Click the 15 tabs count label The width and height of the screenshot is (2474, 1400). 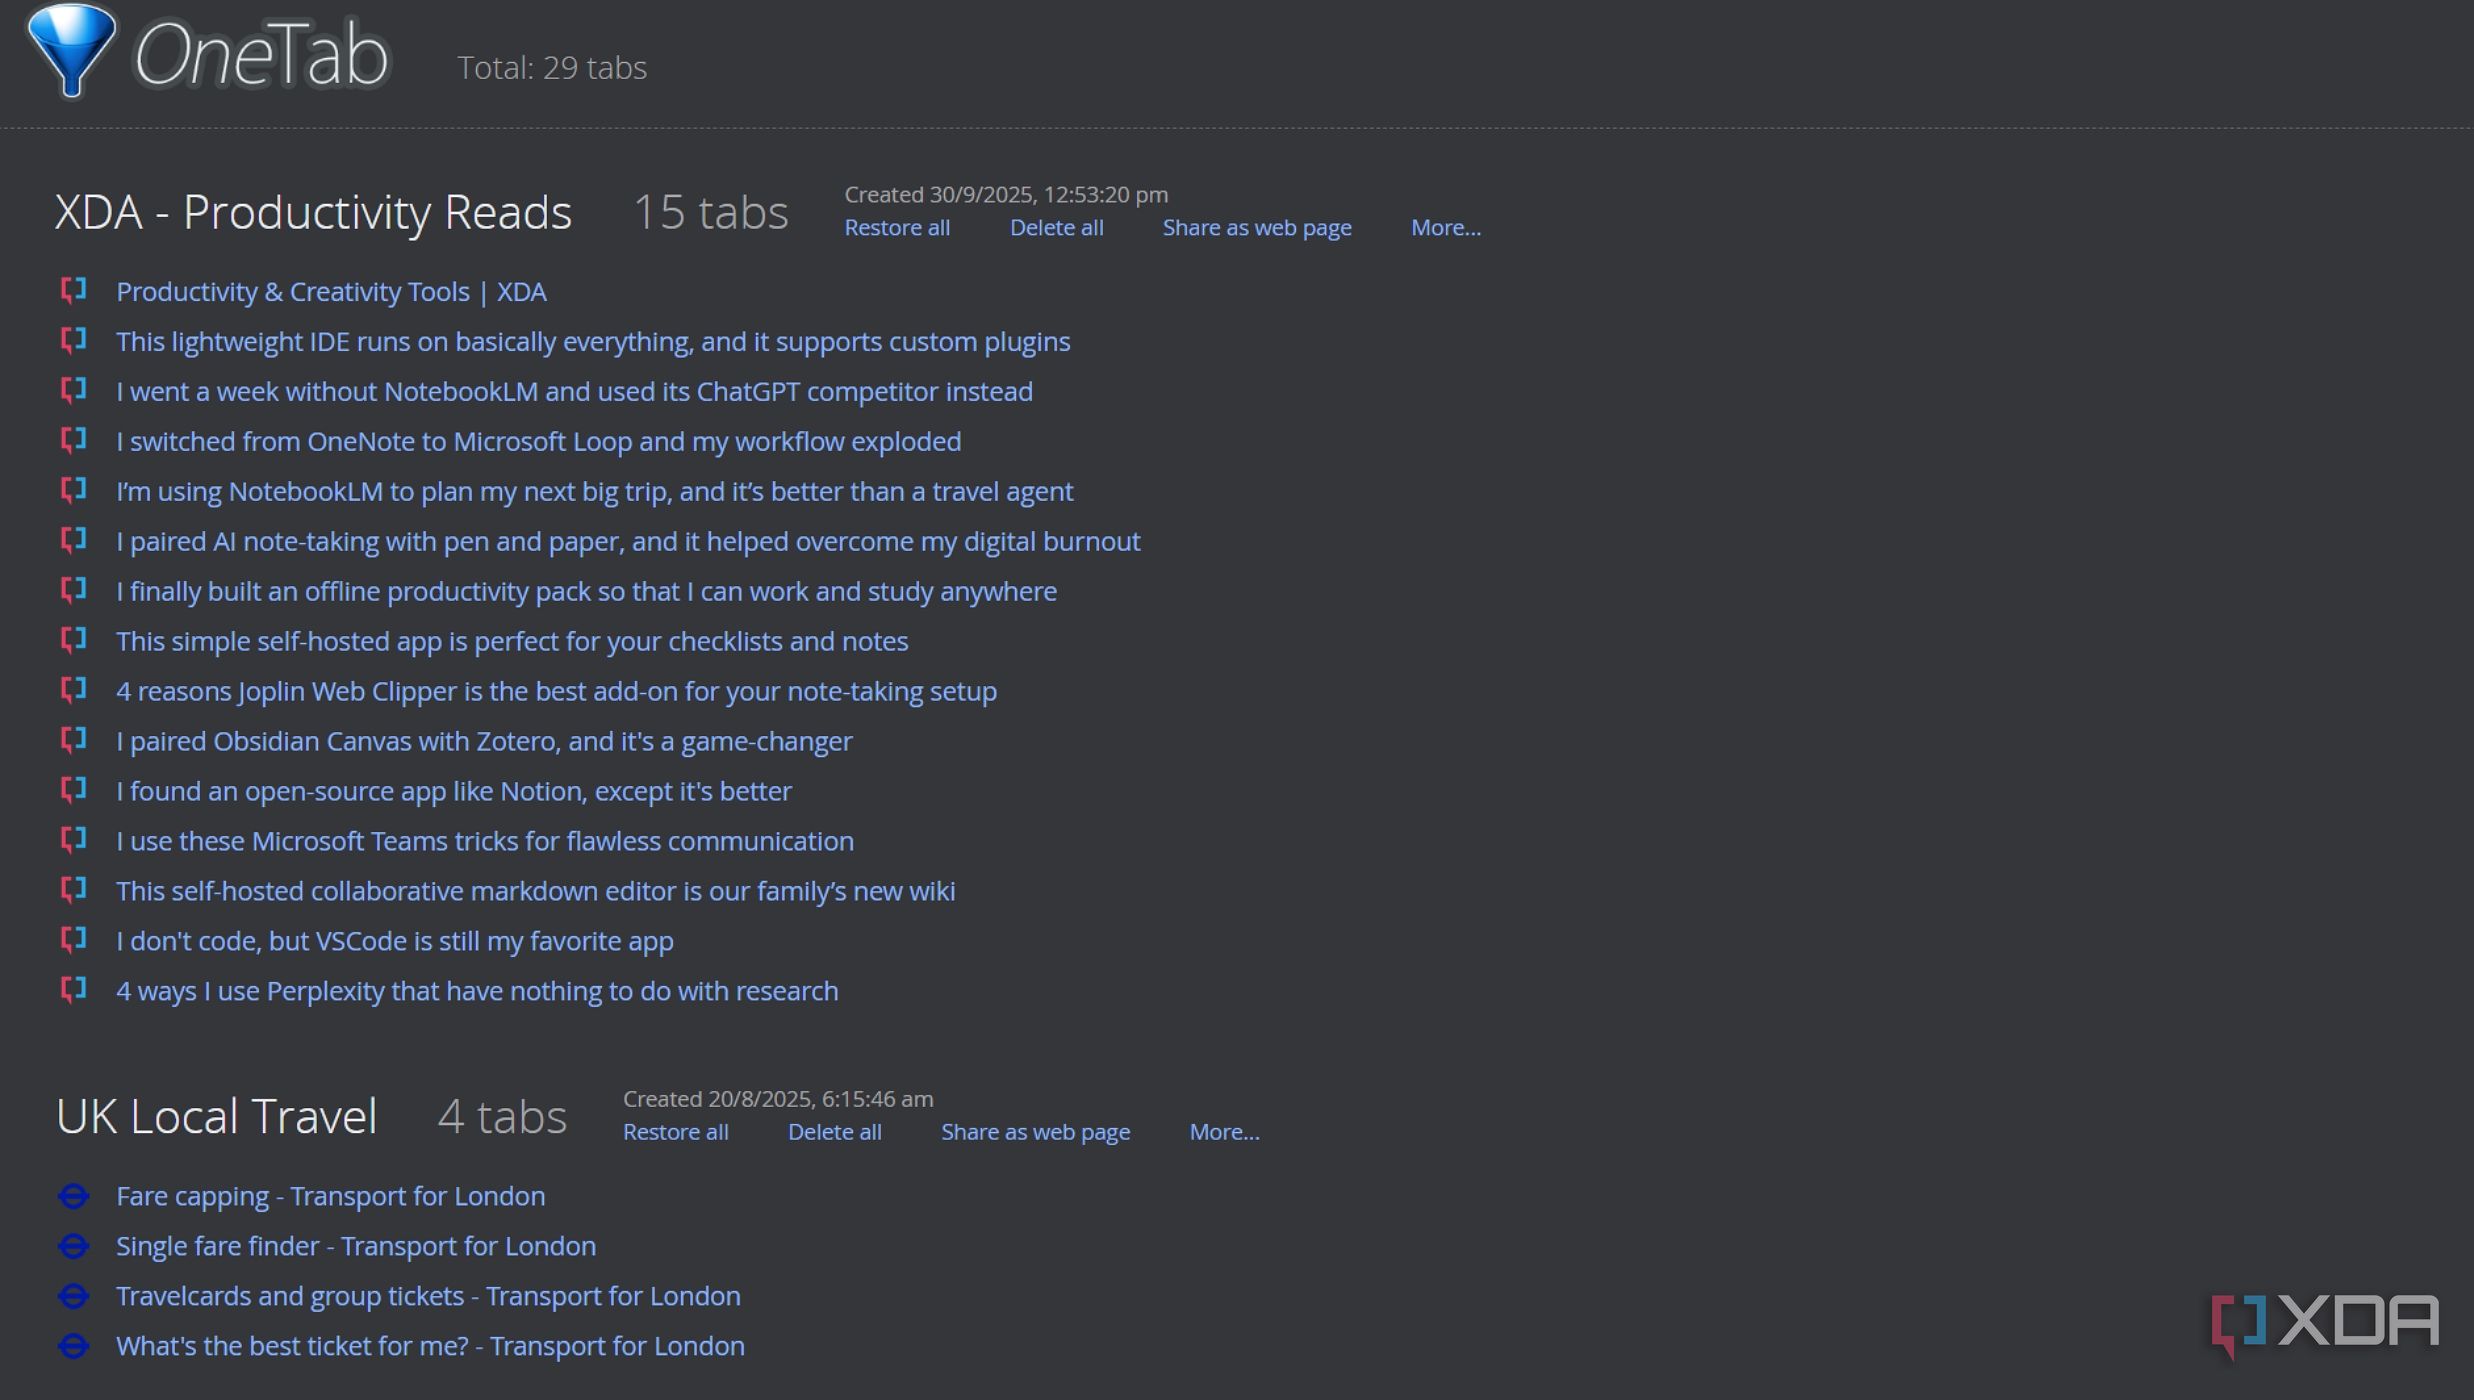tap(711, 212)
